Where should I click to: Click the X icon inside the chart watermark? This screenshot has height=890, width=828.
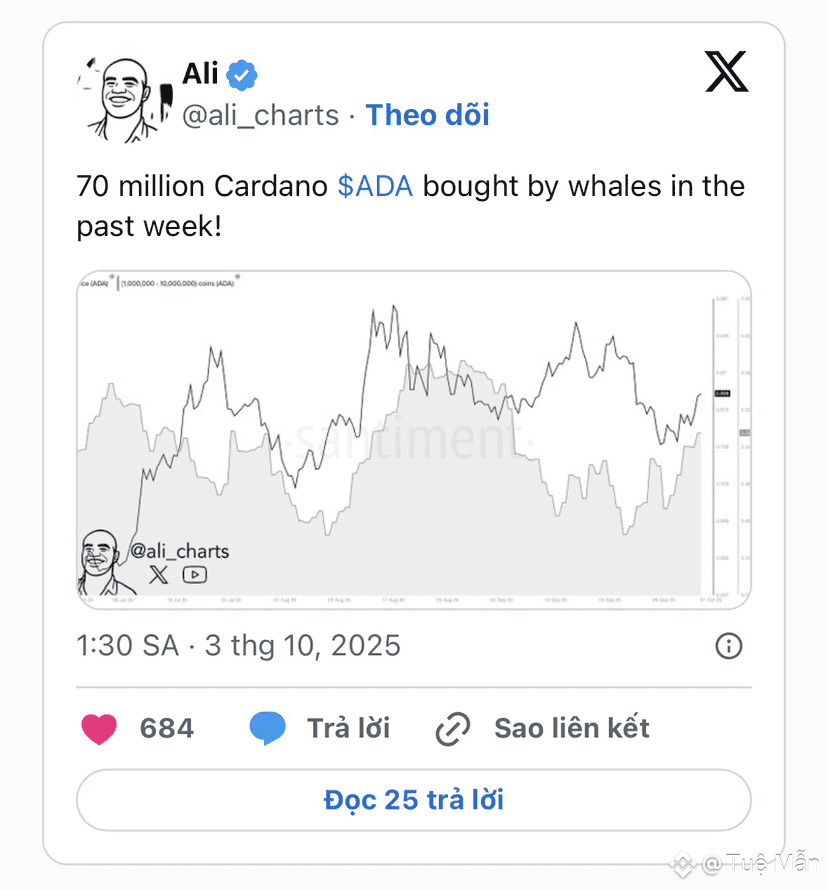(159, 574)
